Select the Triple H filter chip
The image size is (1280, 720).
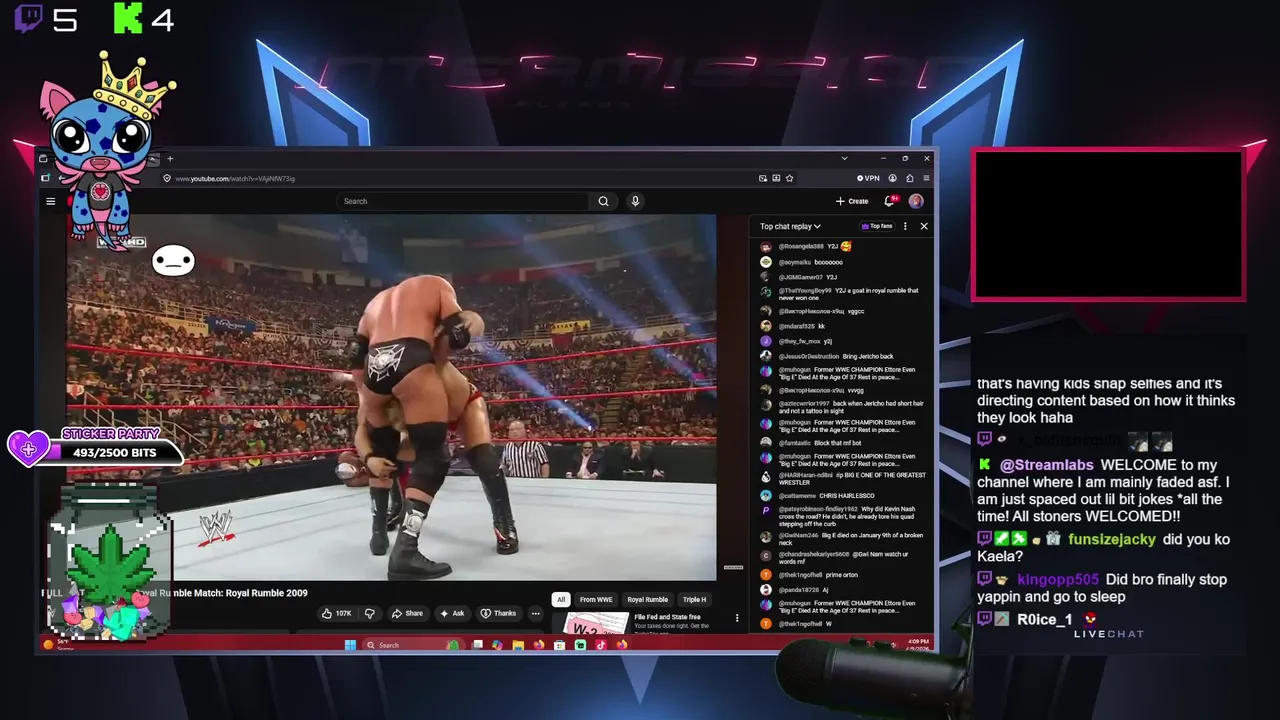pos(694,599)
